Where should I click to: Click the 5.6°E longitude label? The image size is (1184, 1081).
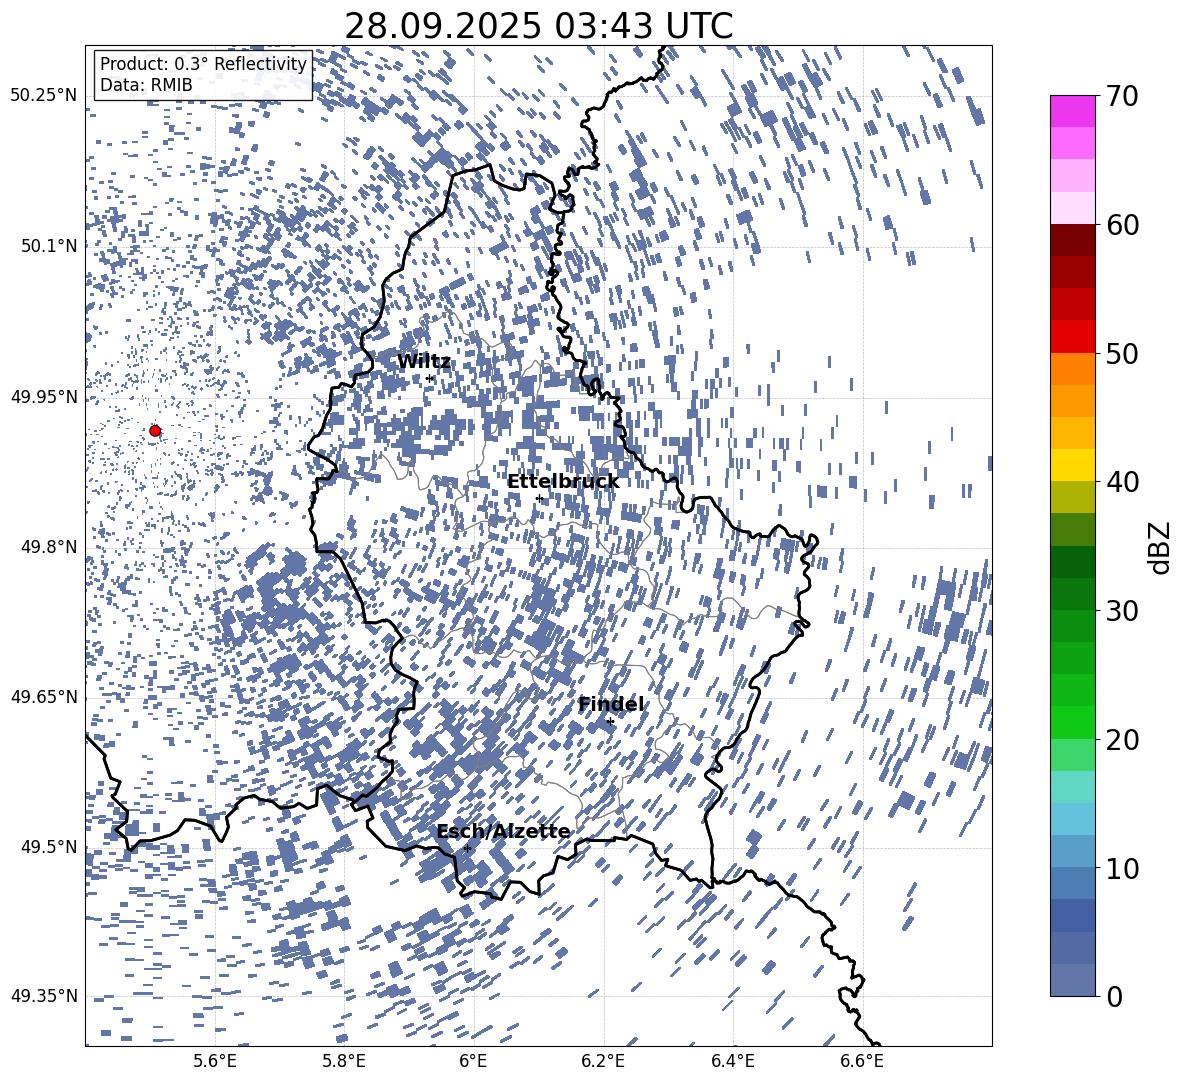(214, 1061)
